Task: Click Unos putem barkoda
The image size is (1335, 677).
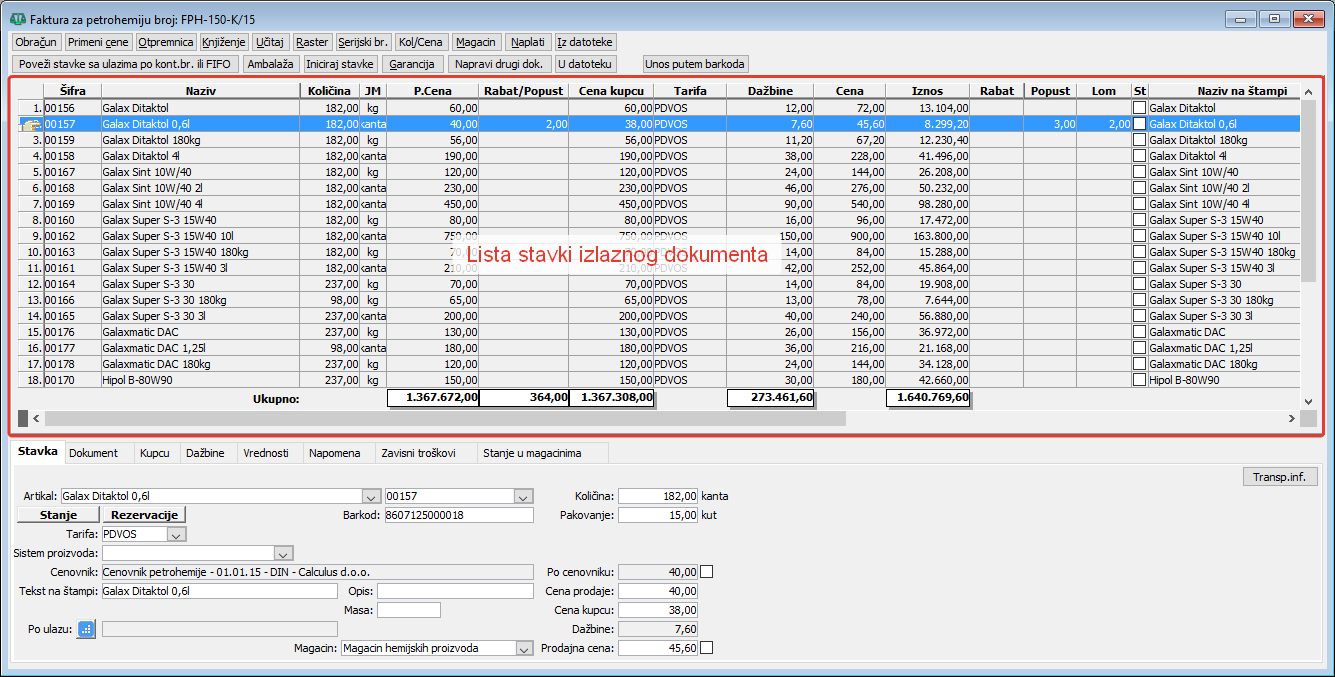Action: (x=696, y=64)
